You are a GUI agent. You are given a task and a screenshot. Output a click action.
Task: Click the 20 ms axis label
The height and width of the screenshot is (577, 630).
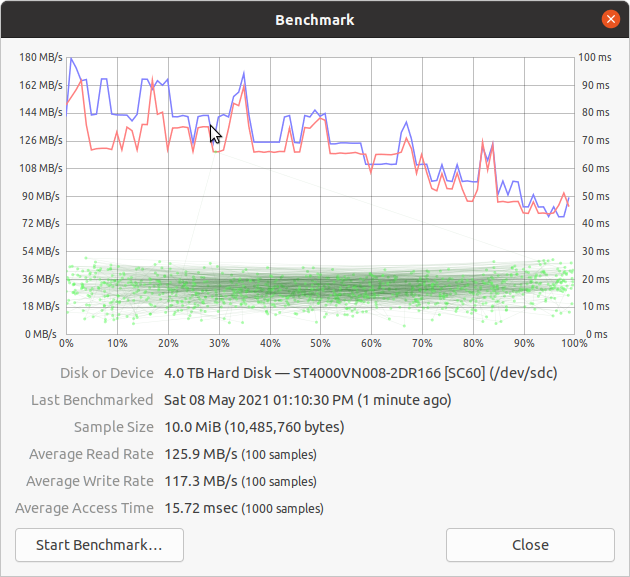[595, 279]
